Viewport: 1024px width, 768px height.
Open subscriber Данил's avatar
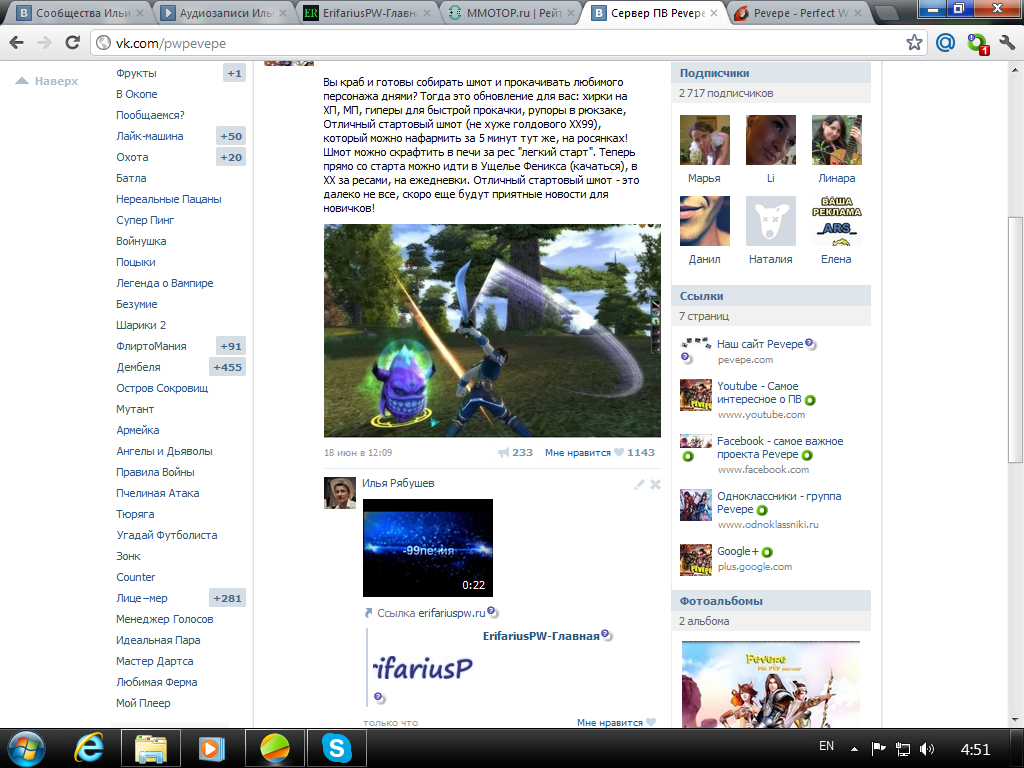705,221
